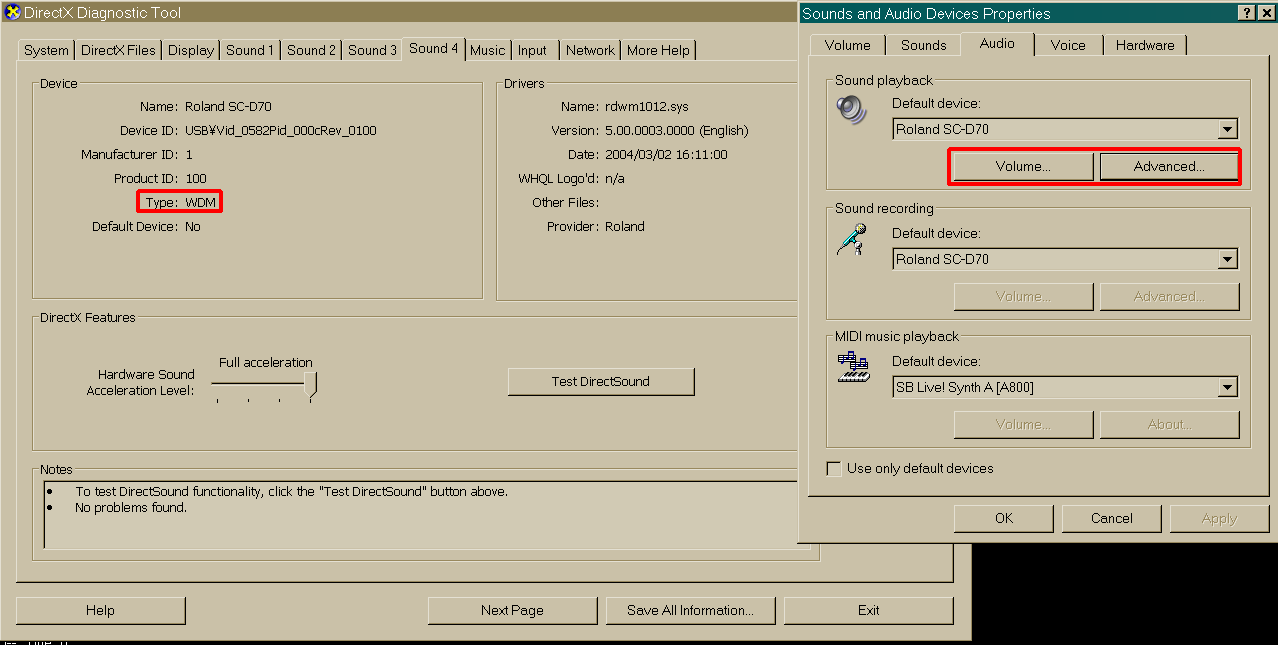
Task: Click the driver version 5.00.0003.0000 (English)
Action: click(677, 131)
